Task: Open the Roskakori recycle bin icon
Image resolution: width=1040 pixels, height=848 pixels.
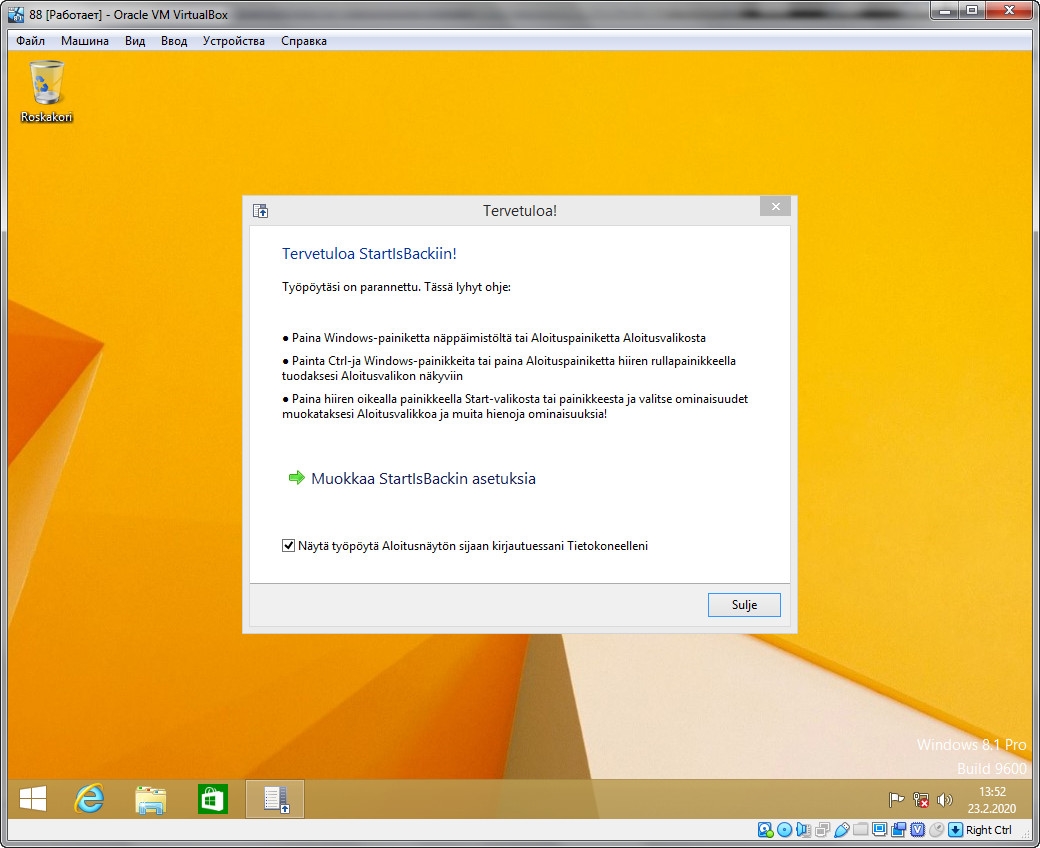Action: click(x=47, y=90)
